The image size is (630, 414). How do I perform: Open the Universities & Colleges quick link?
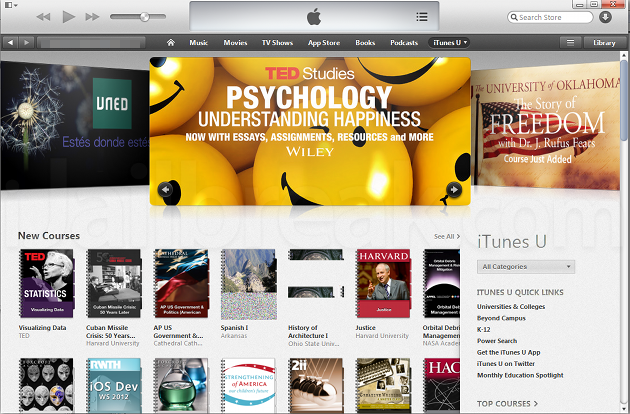click(511, 306)
